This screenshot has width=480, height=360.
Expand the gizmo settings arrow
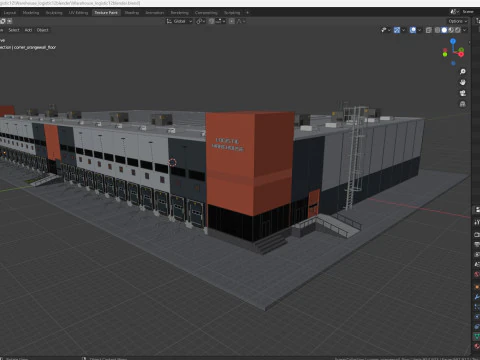(x=403, y=30)
